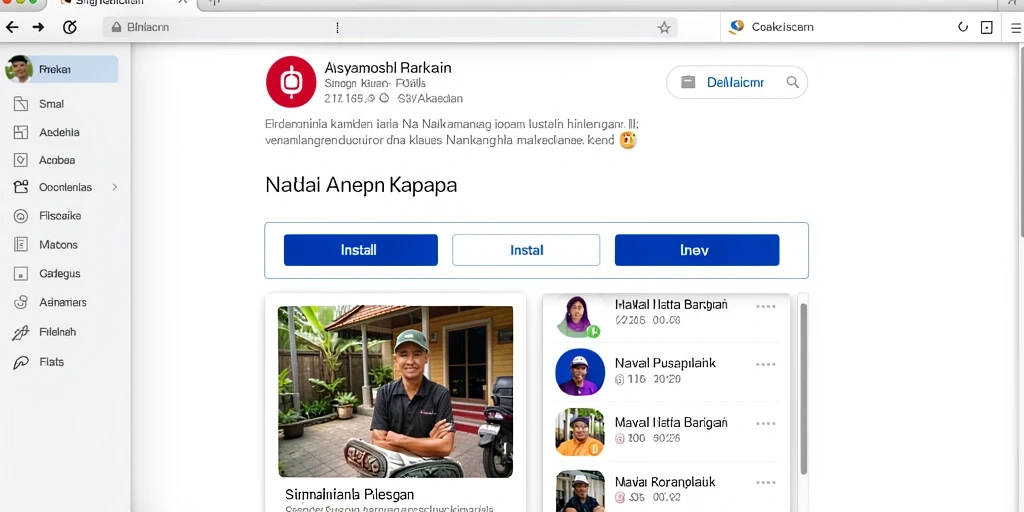Open the options menu for the Maval Hatfa Bargan row under Naval Pusapilaink

pyautogui.click(x=765, y=423)
